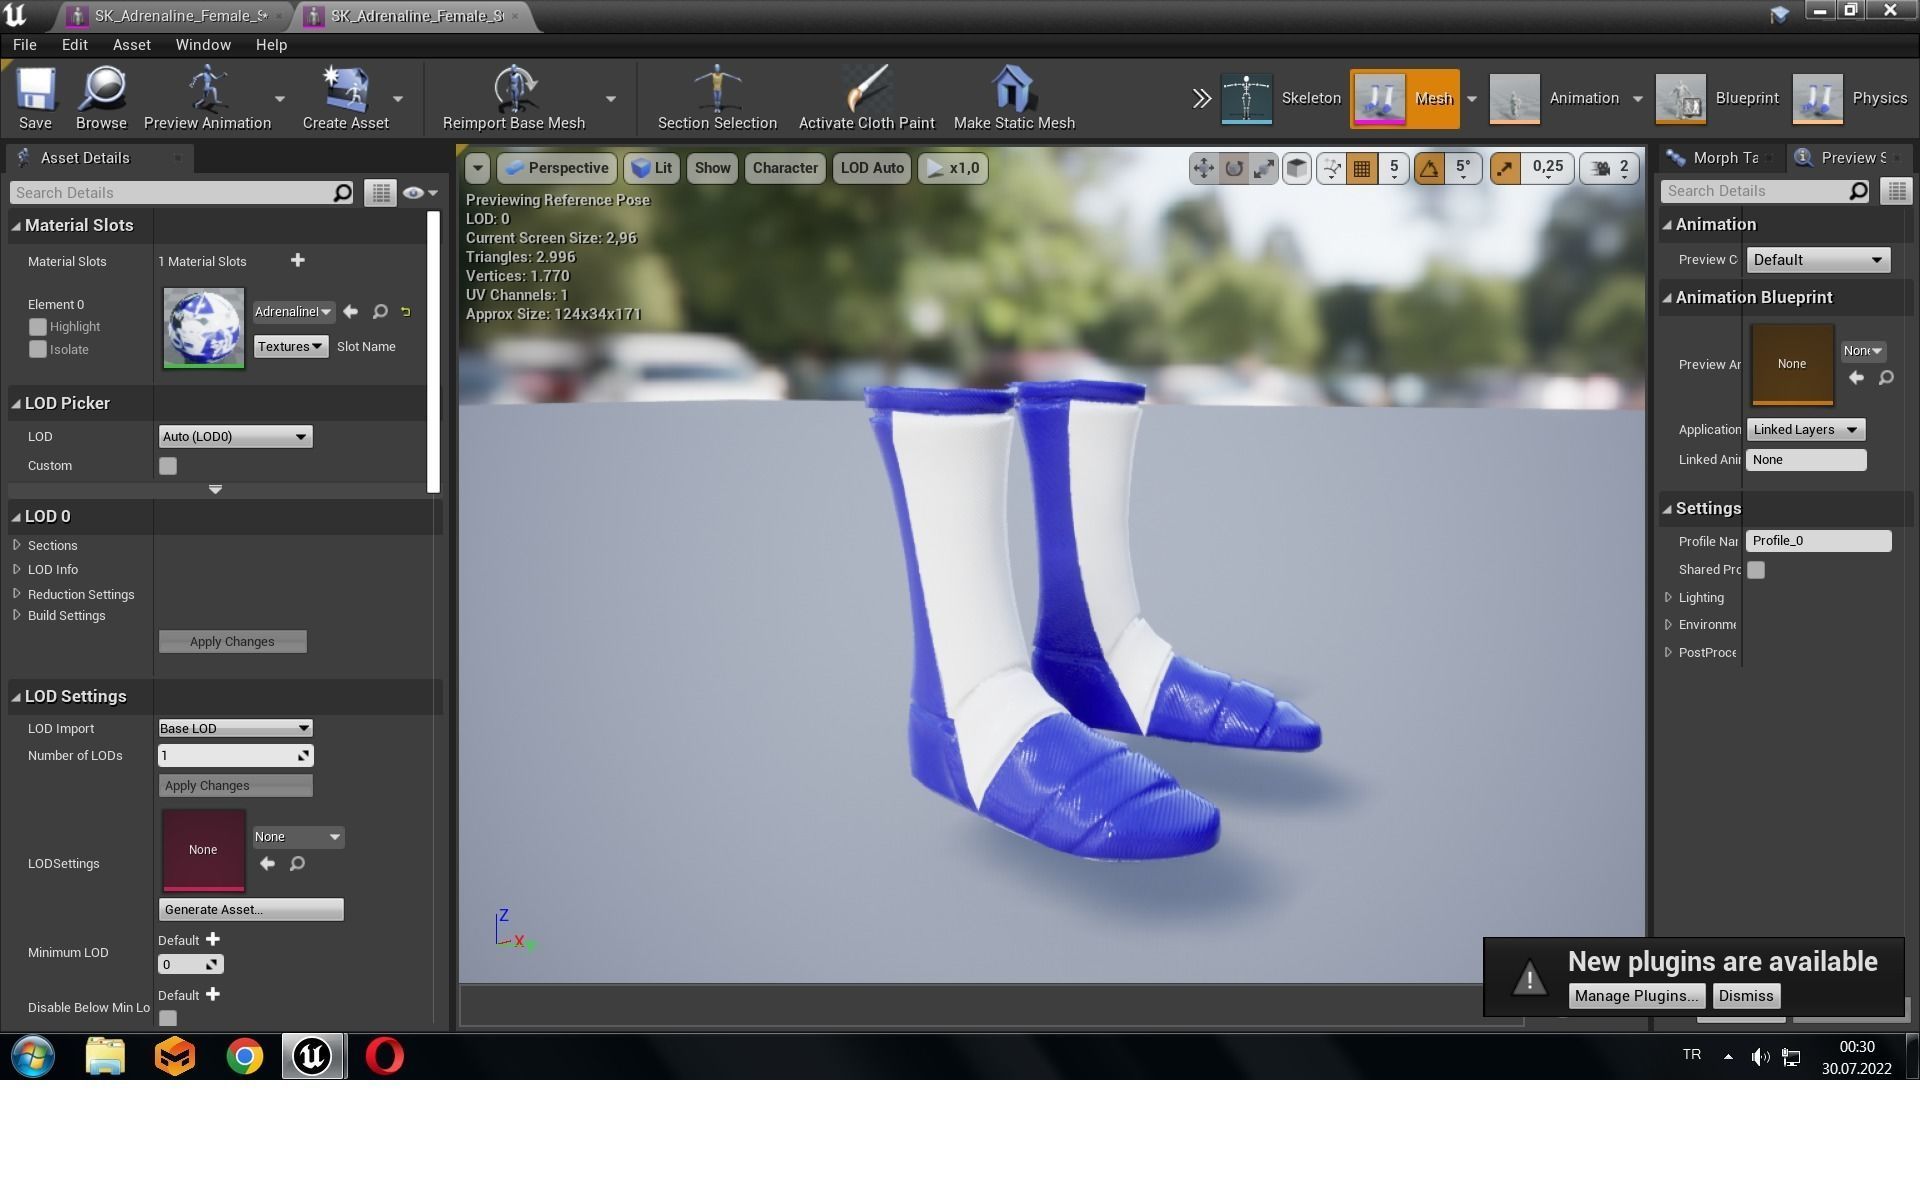Add a new material slot
Image resolution: width=1920 pixels, height=1200 pixels.
pos(297,261)
